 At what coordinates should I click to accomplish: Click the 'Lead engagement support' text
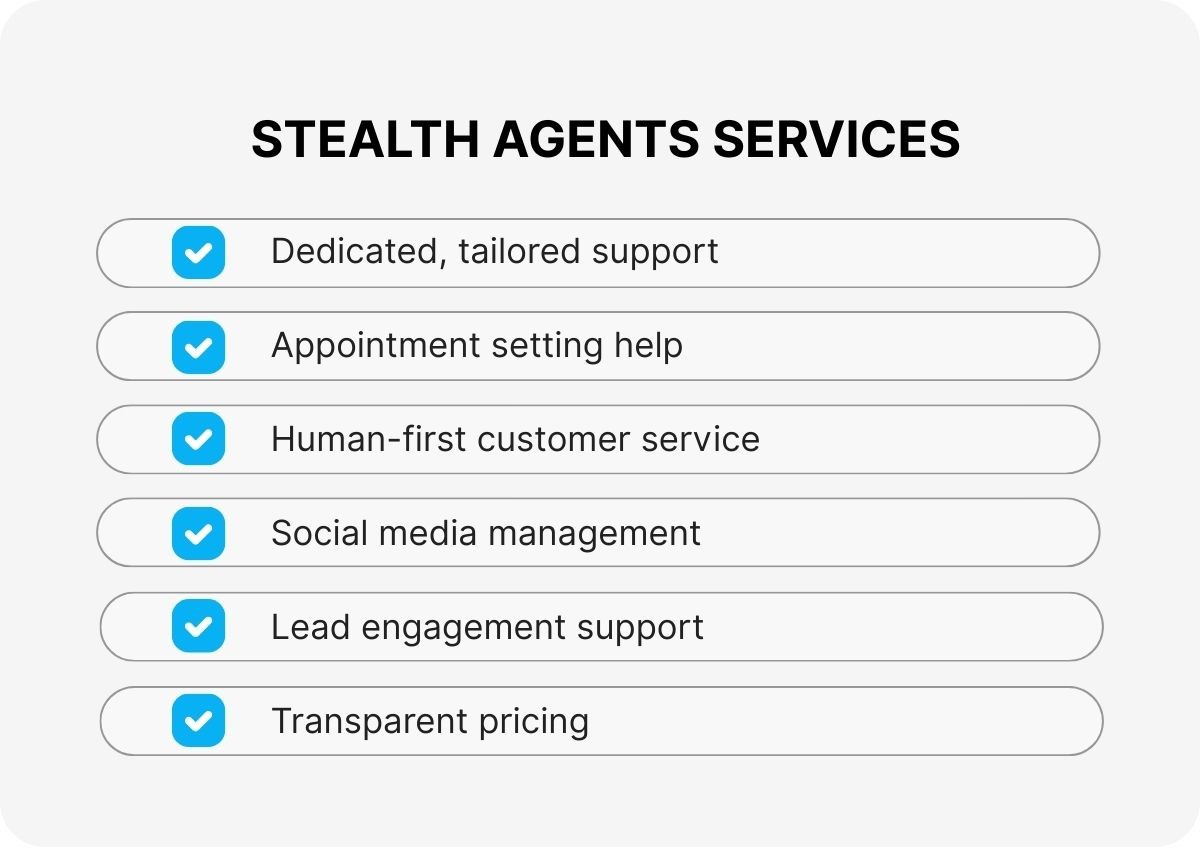(x=487, y=627)
